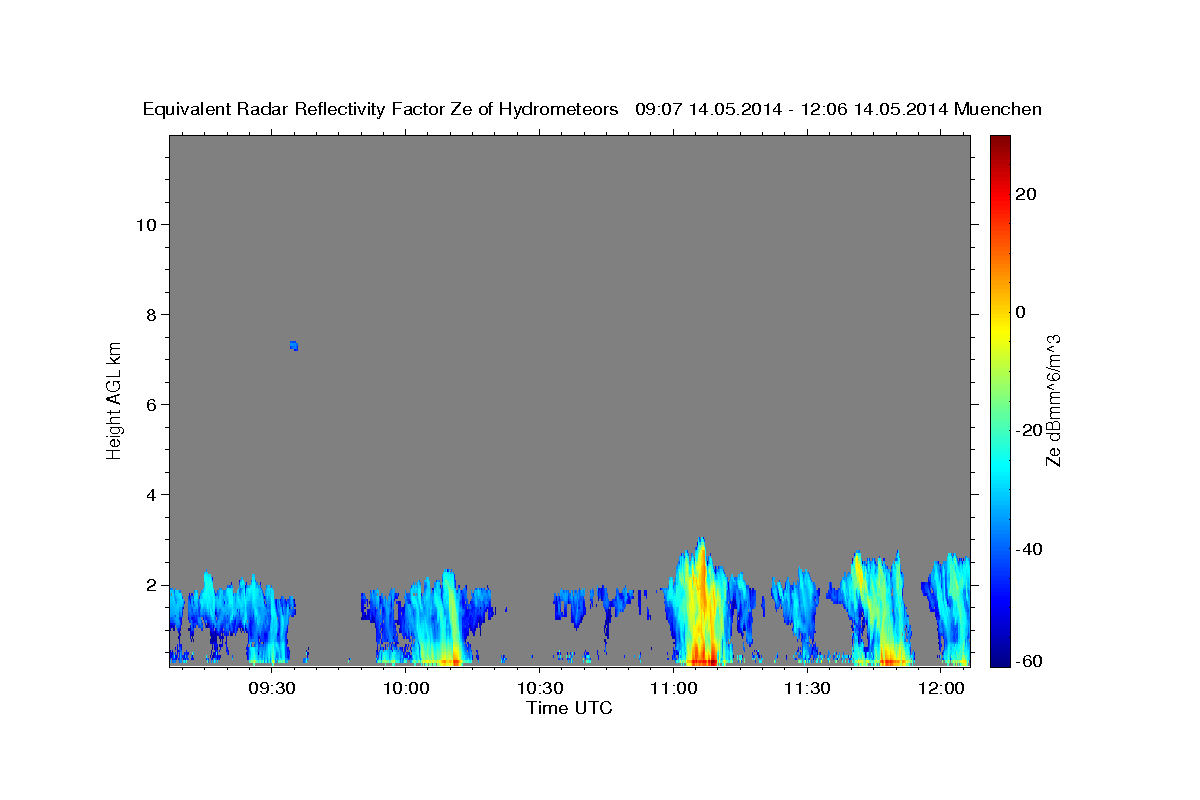
Task: Click the 10:30 time tick label
Action: click(540, 688)
